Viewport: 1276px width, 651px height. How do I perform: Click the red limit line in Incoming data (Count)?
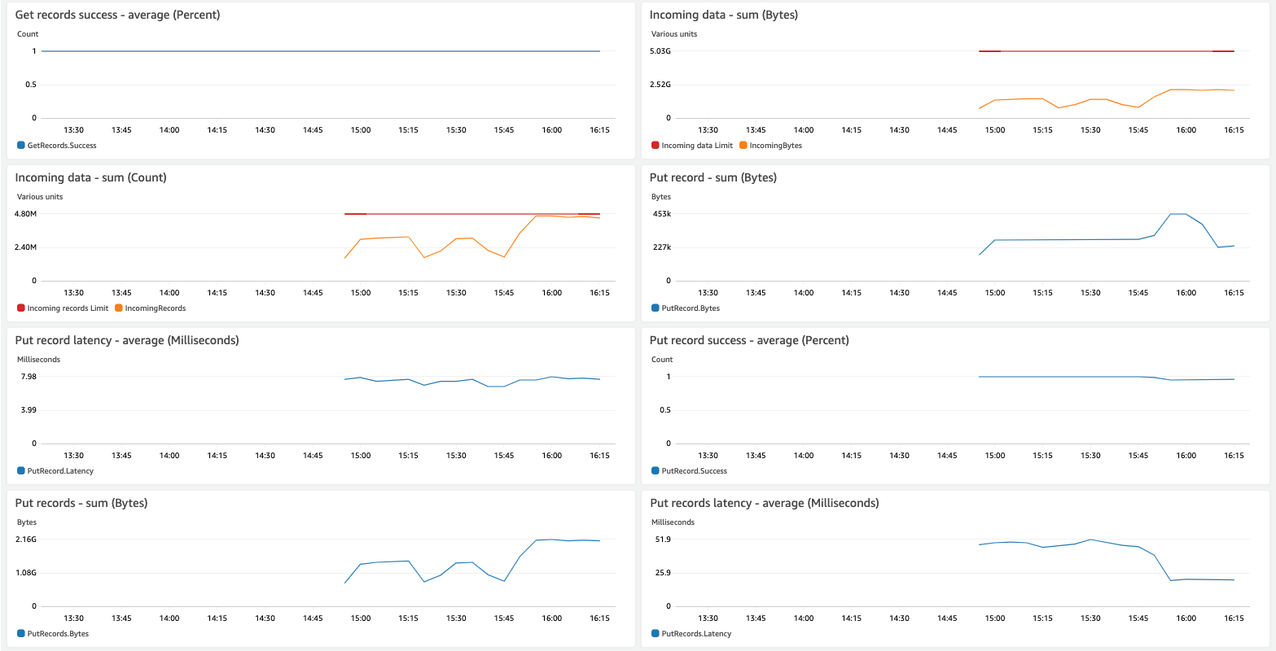(x=472, y=214)
